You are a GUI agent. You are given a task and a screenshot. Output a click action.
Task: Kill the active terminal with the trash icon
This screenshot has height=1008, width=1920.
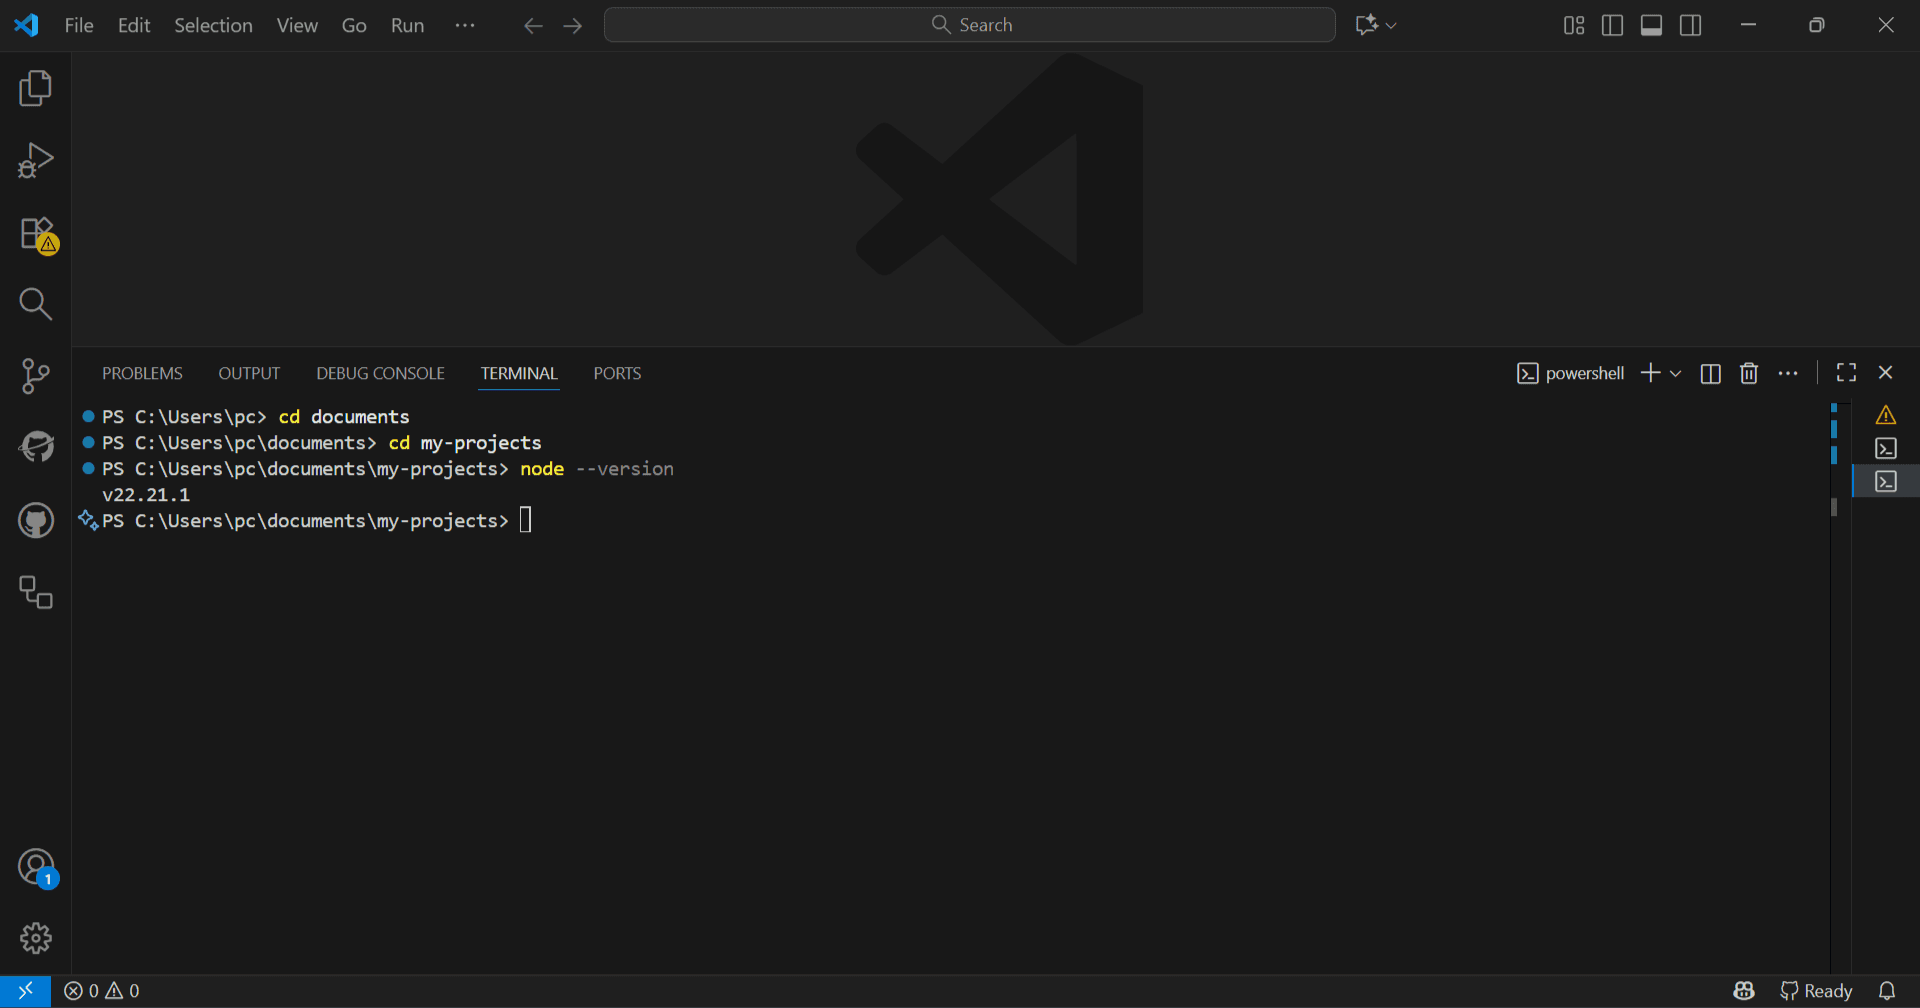(x=1748, y=373)
